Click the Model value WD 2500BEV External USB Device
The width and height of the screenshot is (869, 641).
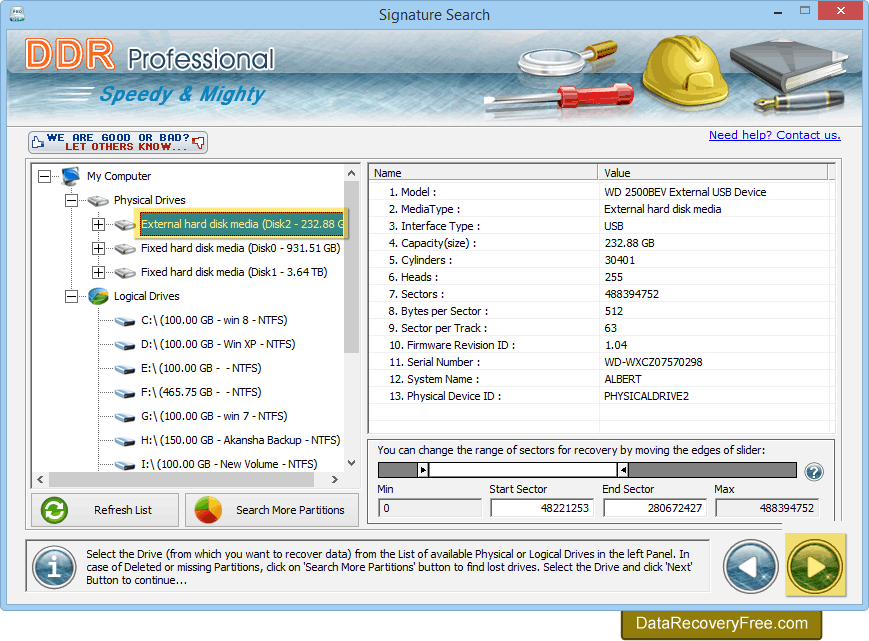tap(685, 192)
